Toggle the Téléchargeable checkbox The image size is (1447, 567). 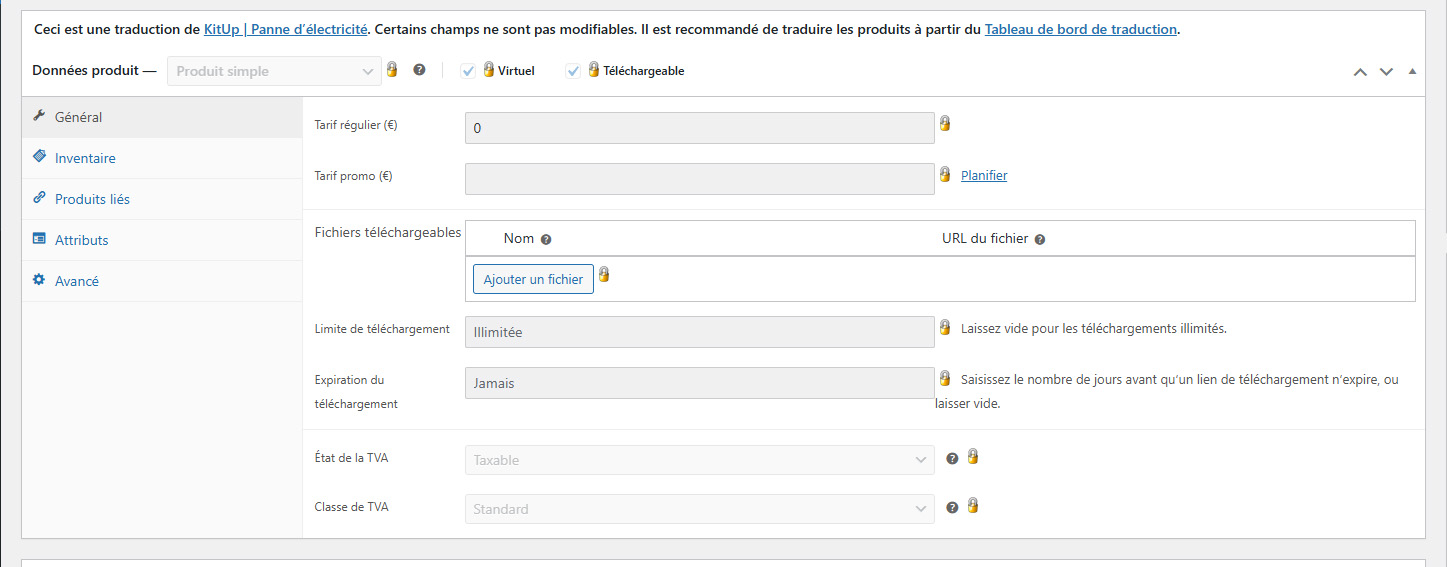(x=573, y=71)
